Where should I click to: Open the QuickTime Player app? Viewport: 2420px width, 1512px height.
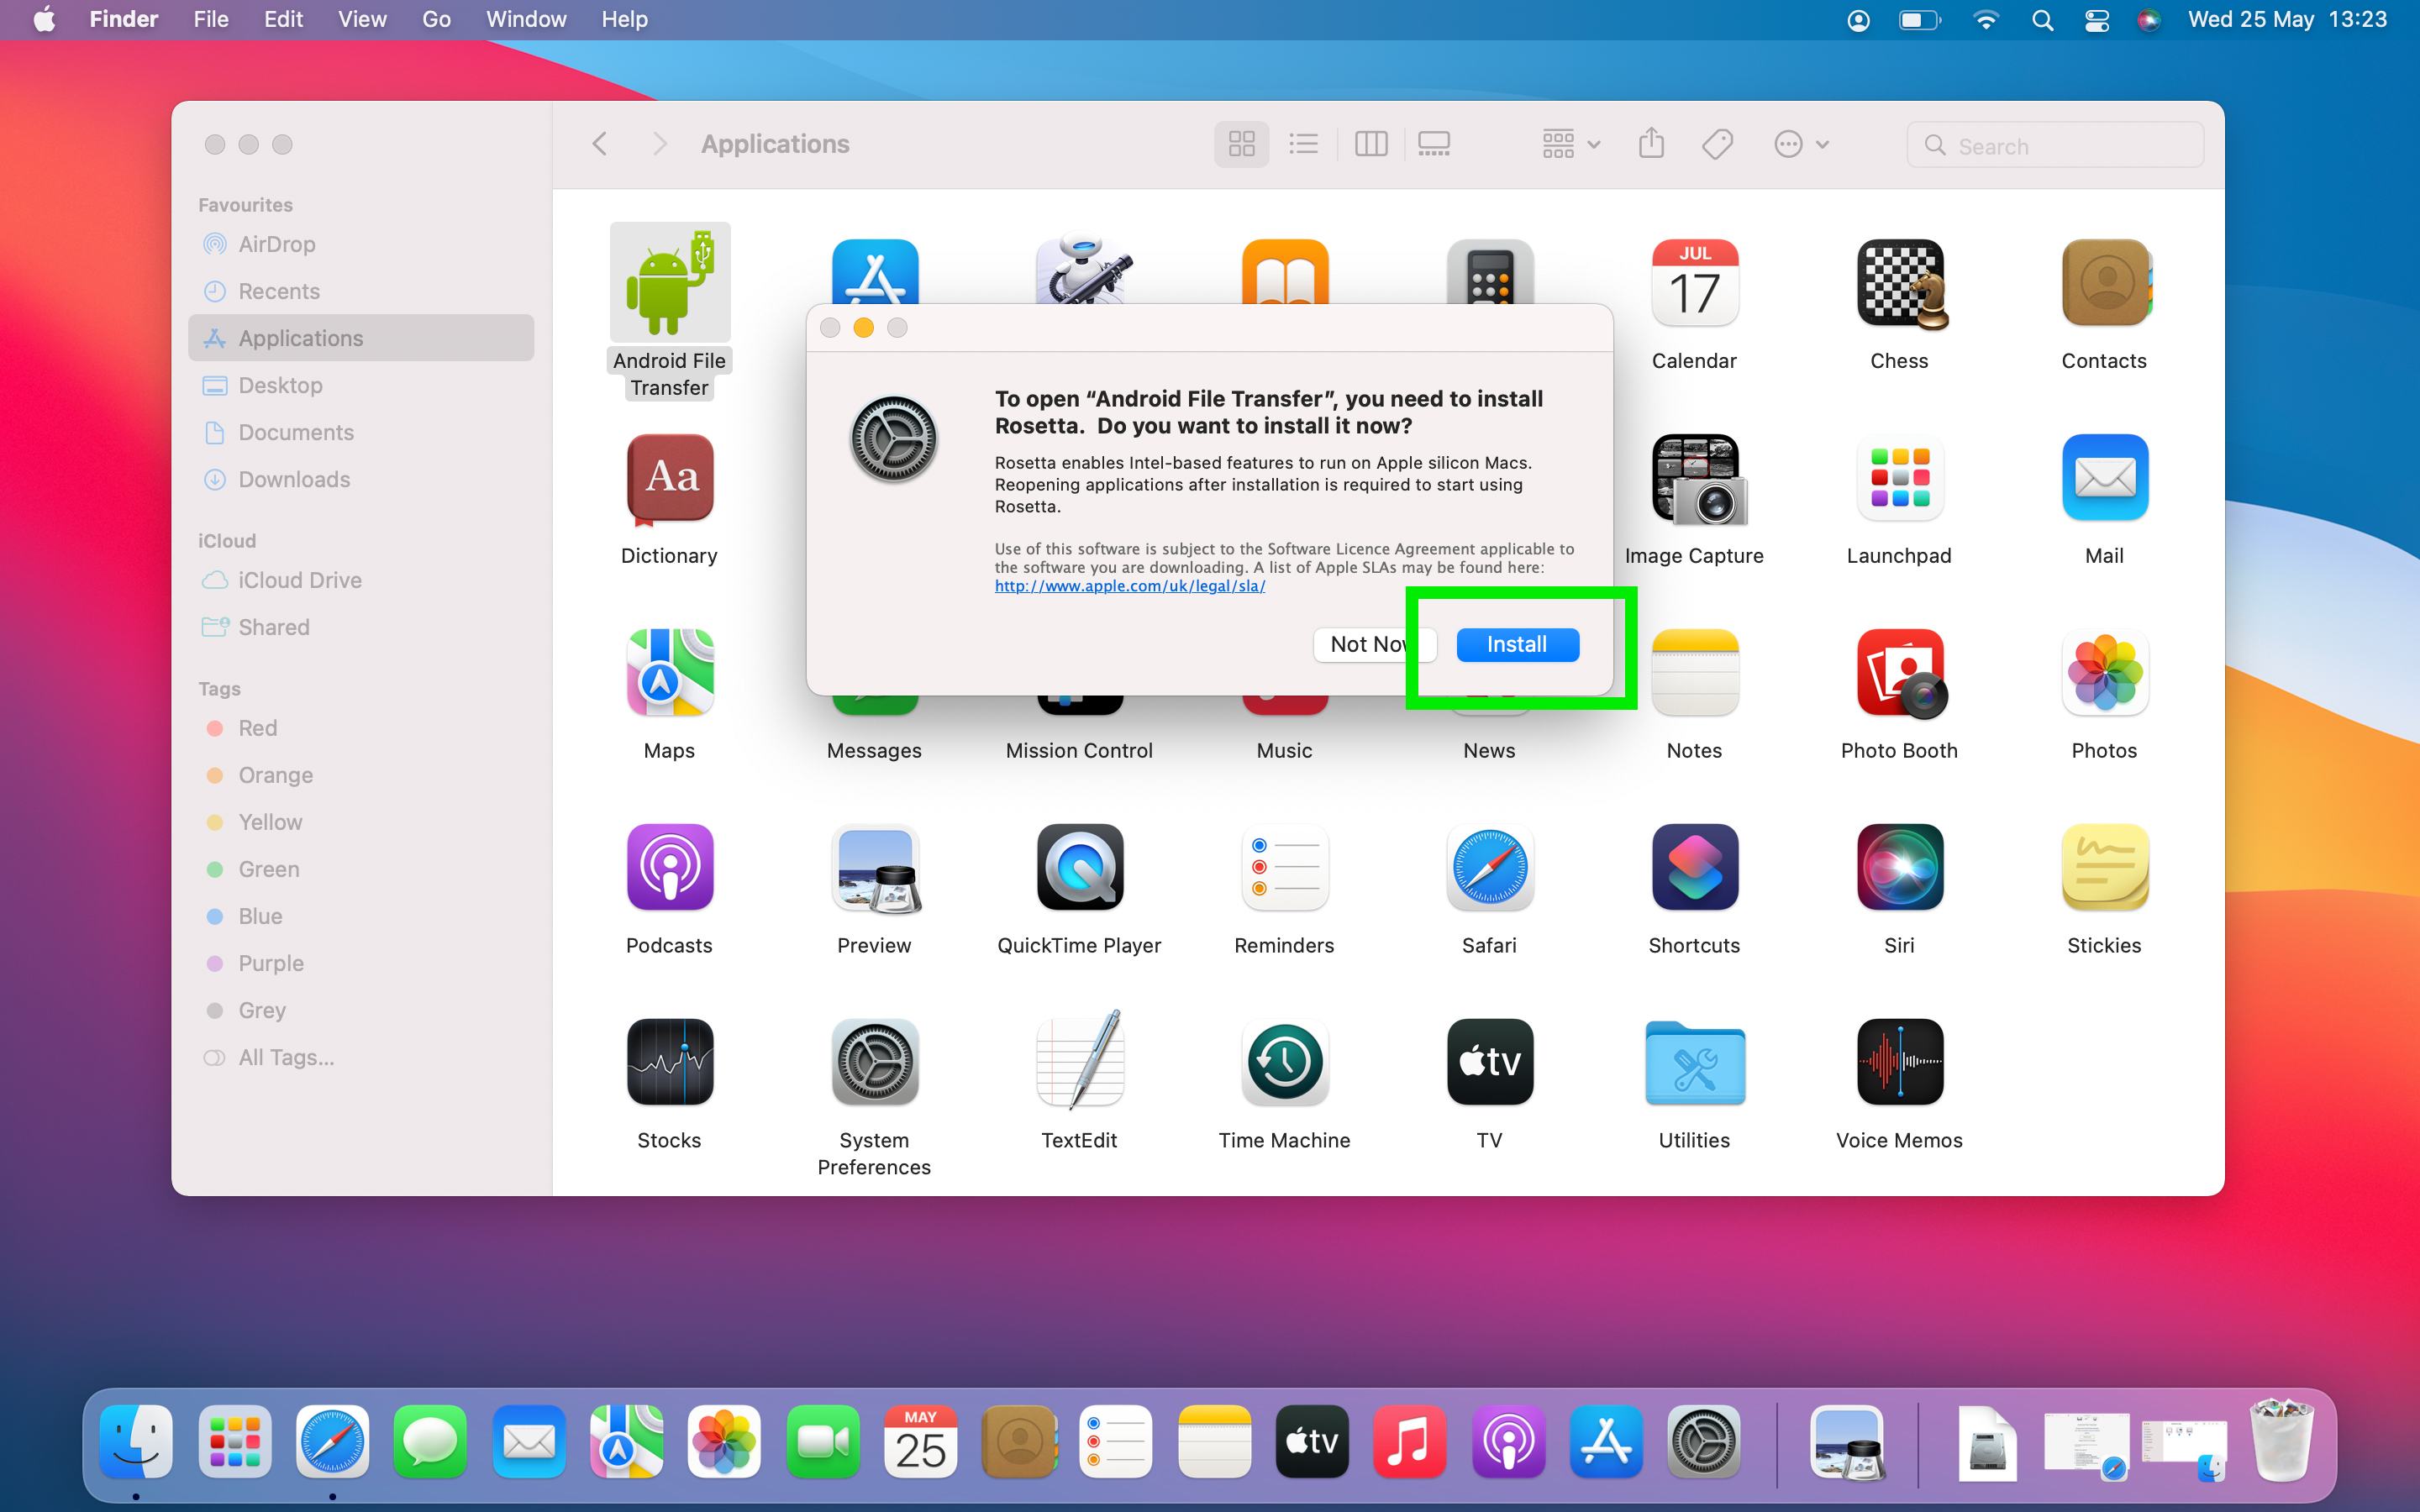(1079, 867)
